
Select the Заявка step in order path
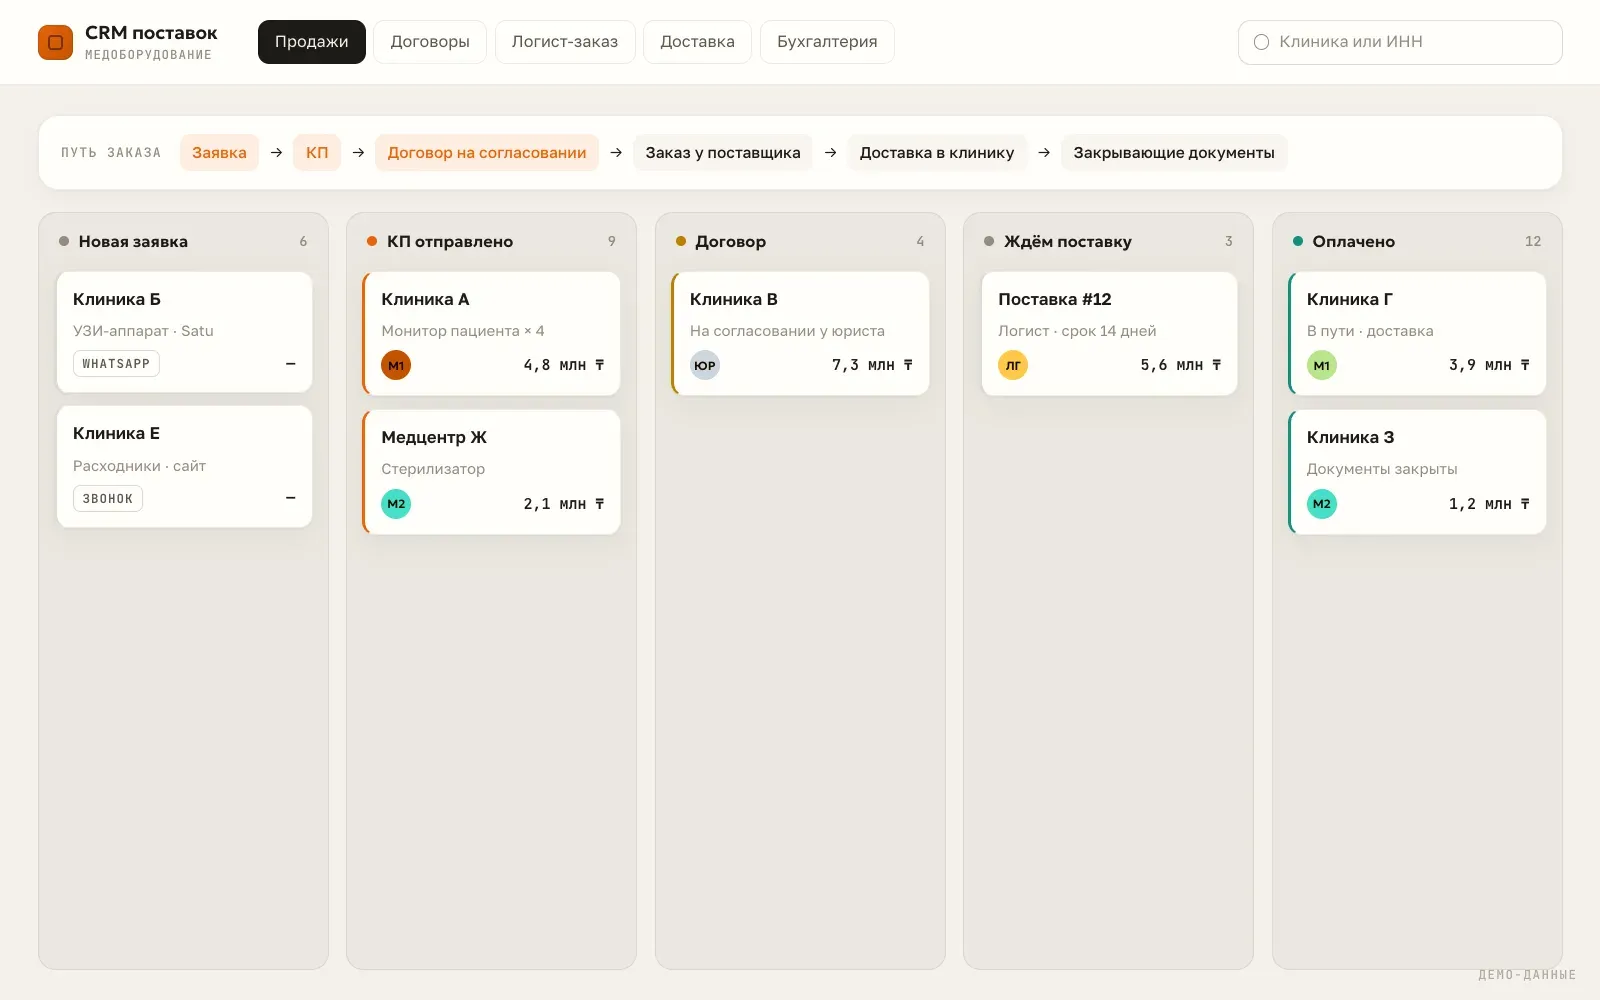click(219, 153)
